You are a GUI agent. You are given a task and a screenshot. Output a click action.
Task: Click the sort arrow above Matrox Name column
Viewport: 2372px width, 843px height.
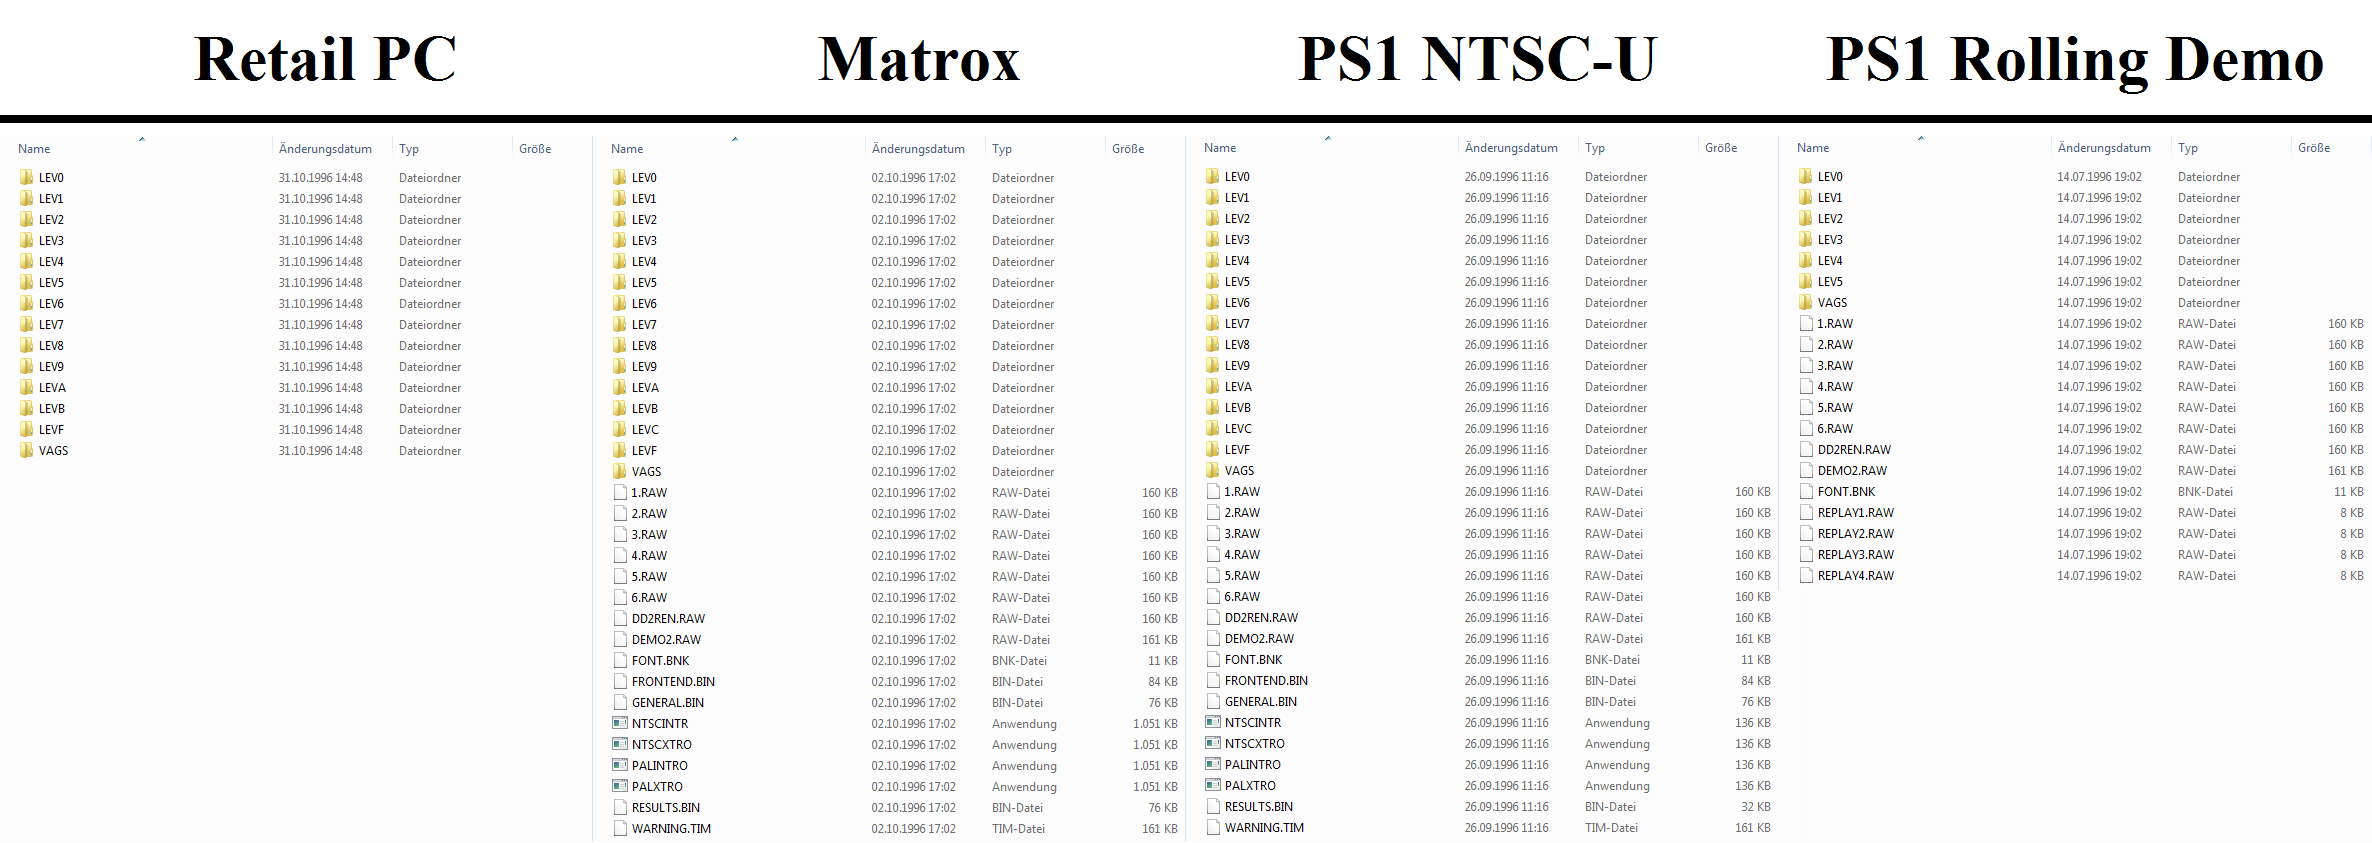[x=734, y=139]
